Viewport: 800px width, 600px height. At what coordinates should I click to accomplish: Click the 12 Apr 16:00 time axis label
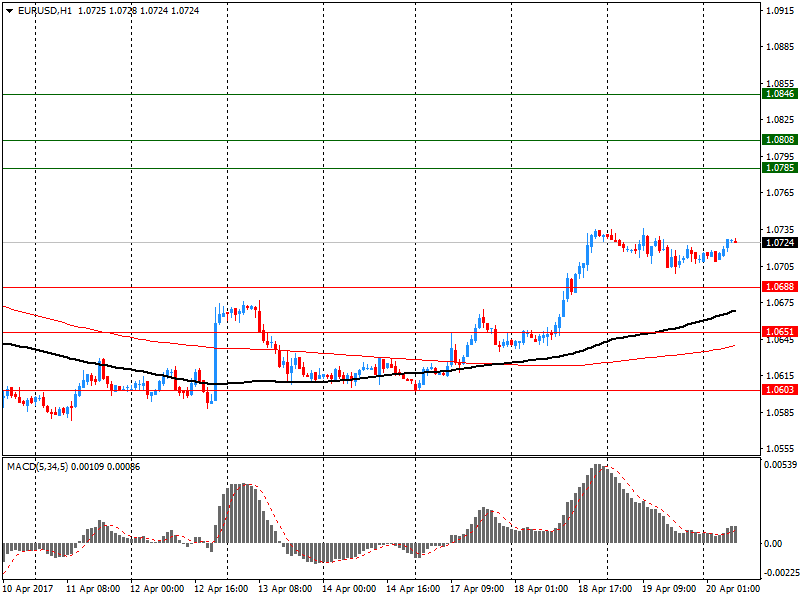coord(221,589)
